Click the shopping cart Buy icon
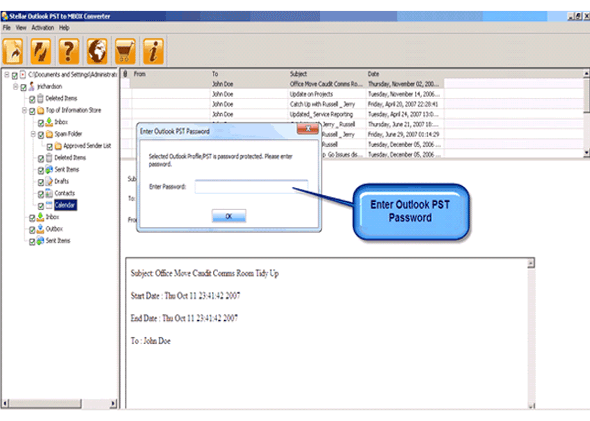Viewport: 590px width, 421px height. (x=125, y=52)
